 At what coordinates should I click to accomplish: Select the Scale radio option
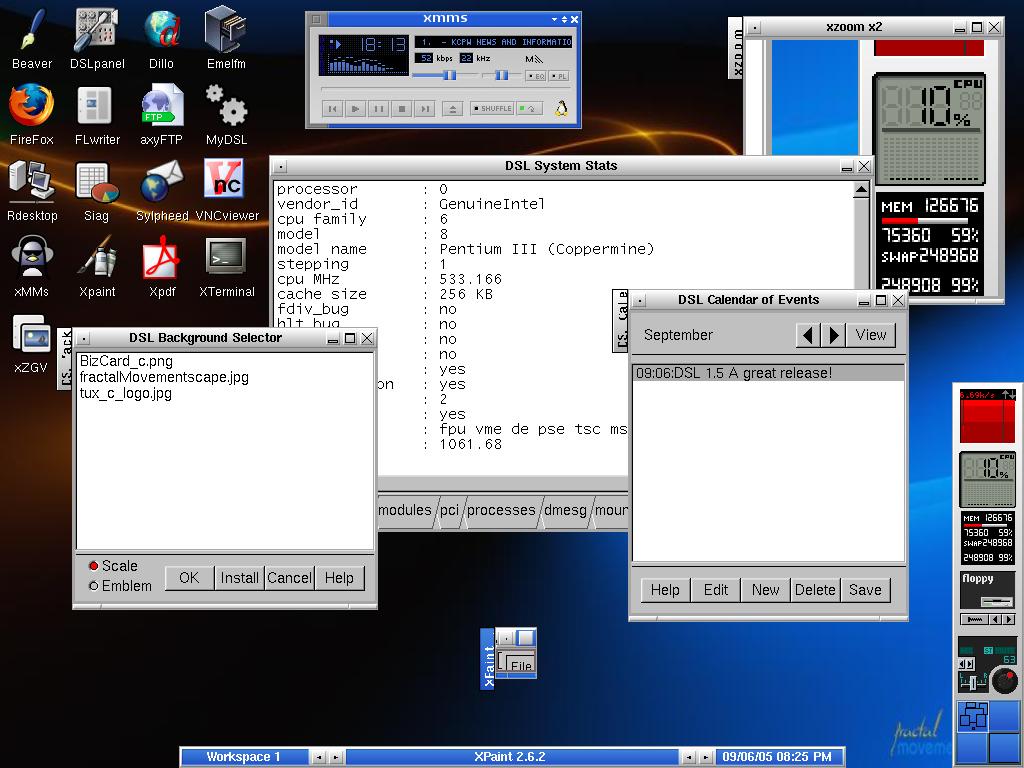coord(113,566)
